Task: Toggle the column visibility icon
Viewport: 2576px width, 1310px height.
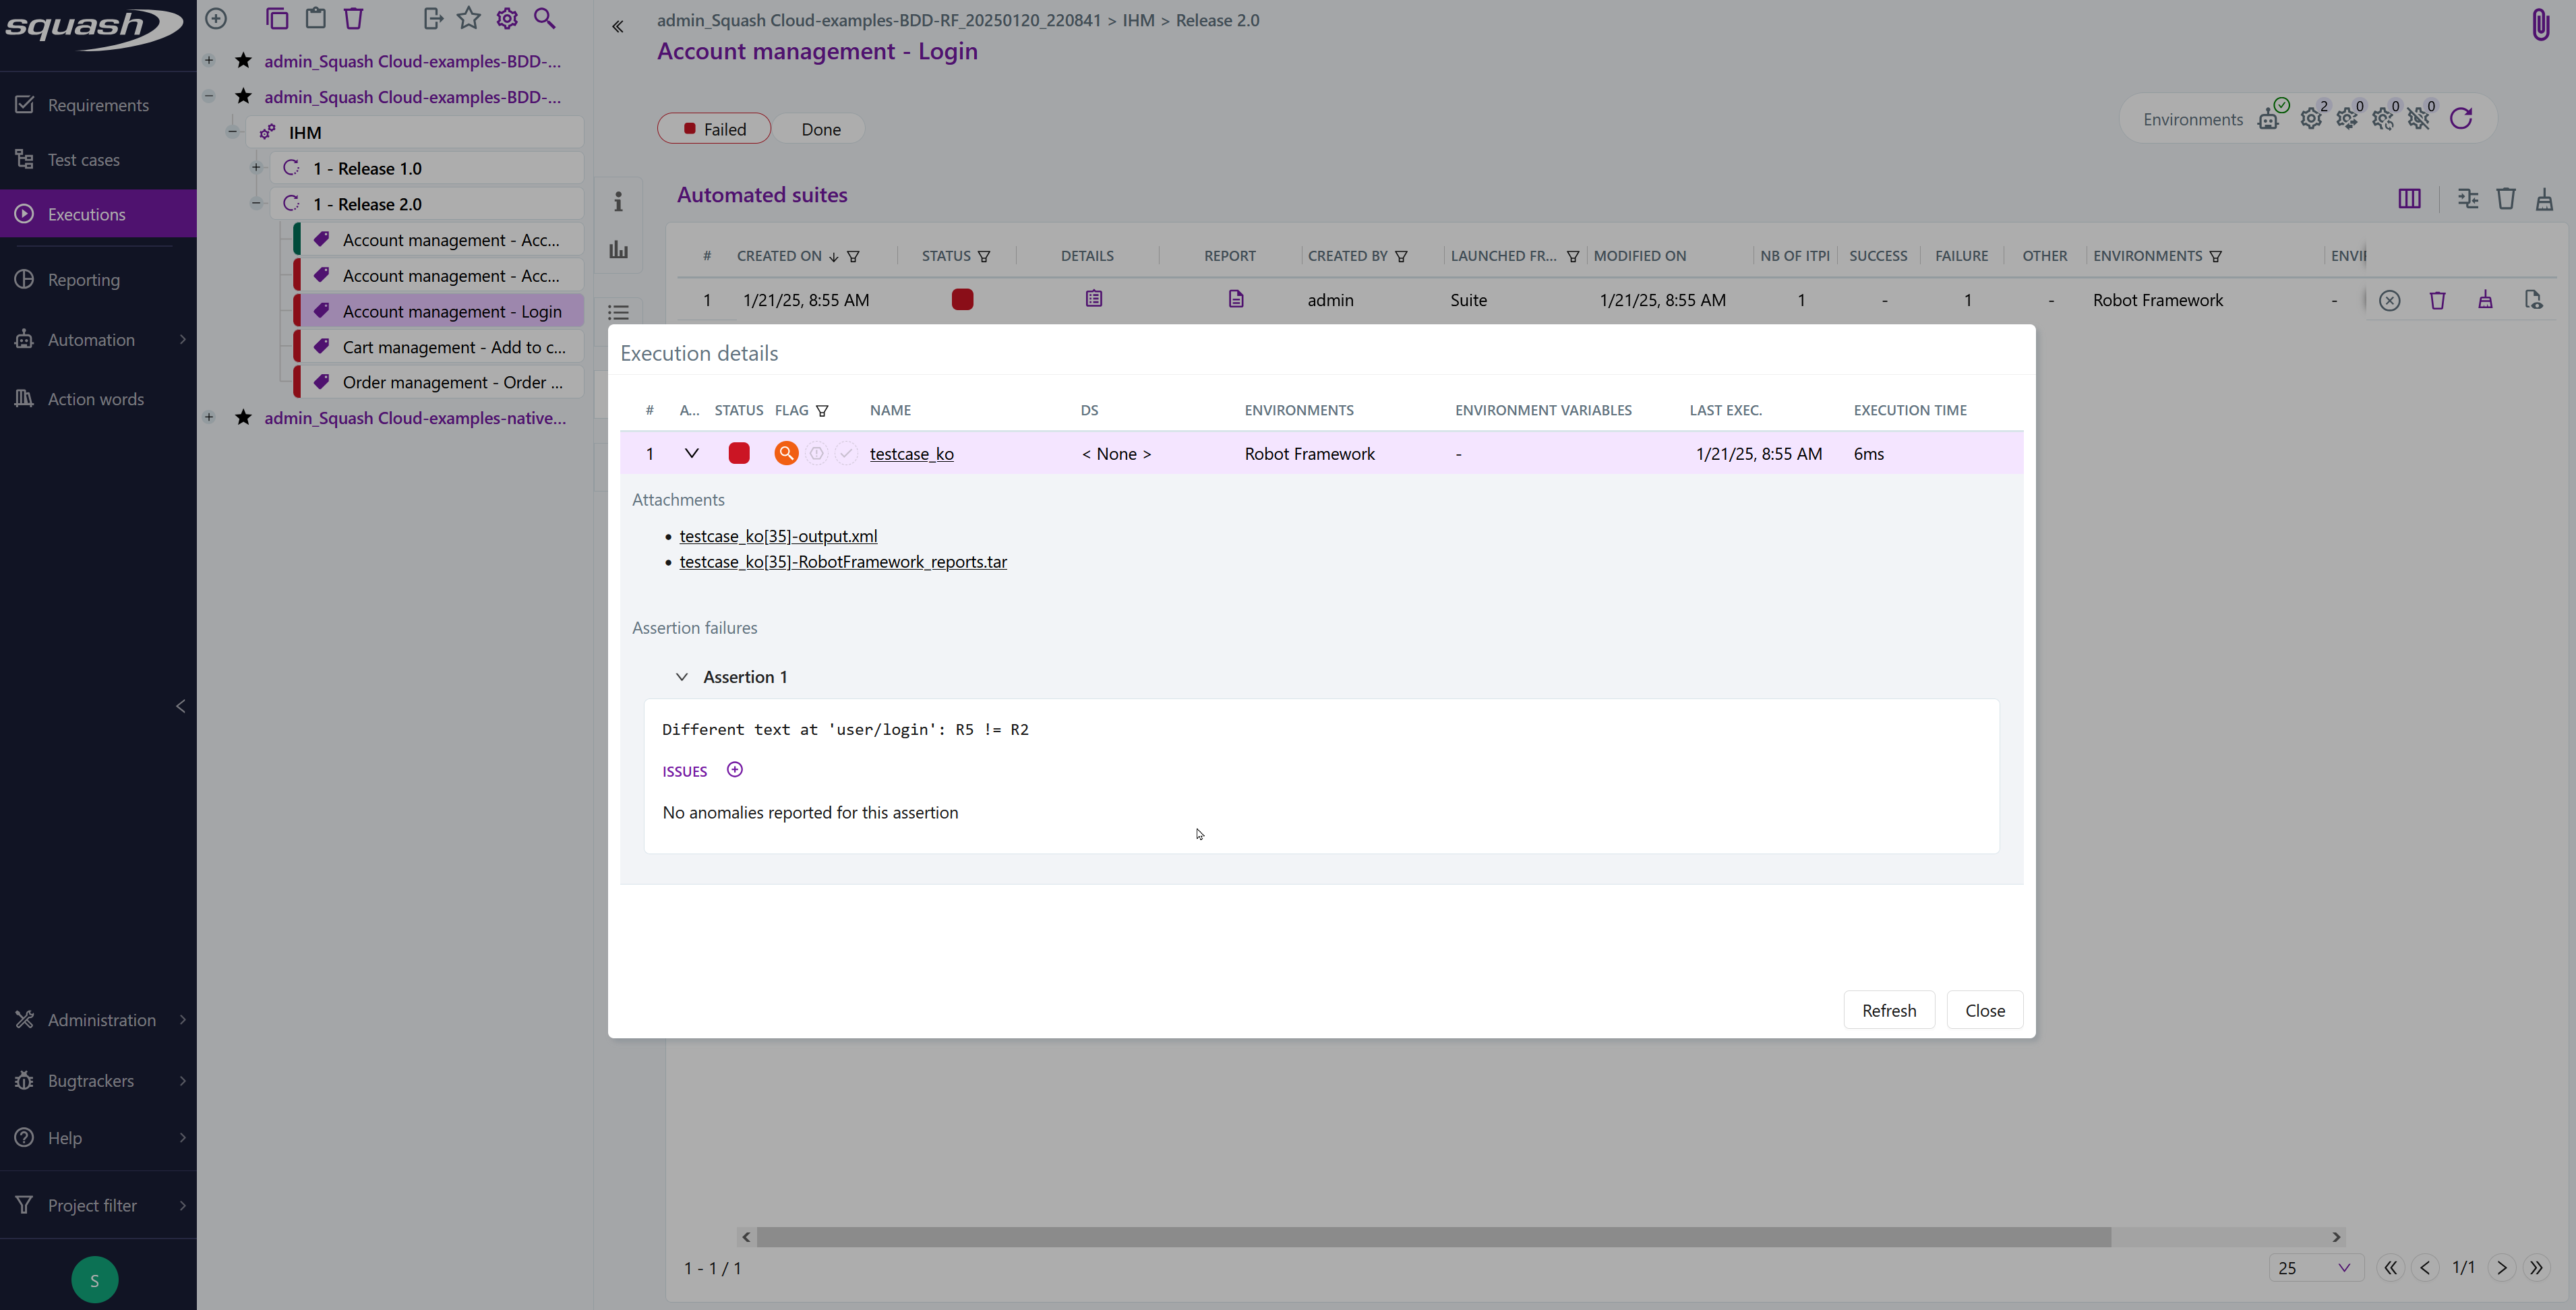Action: pos(2409,199)
